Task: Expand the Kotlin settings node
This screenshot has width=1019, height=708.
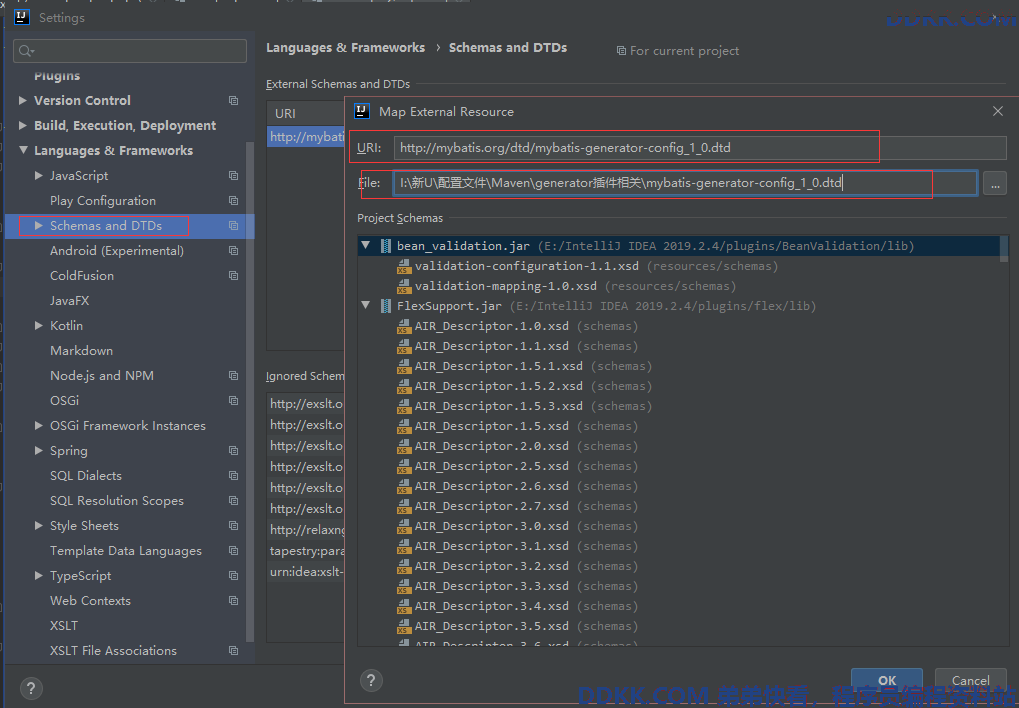Action: pyautogui.click(x=38, y=326)
